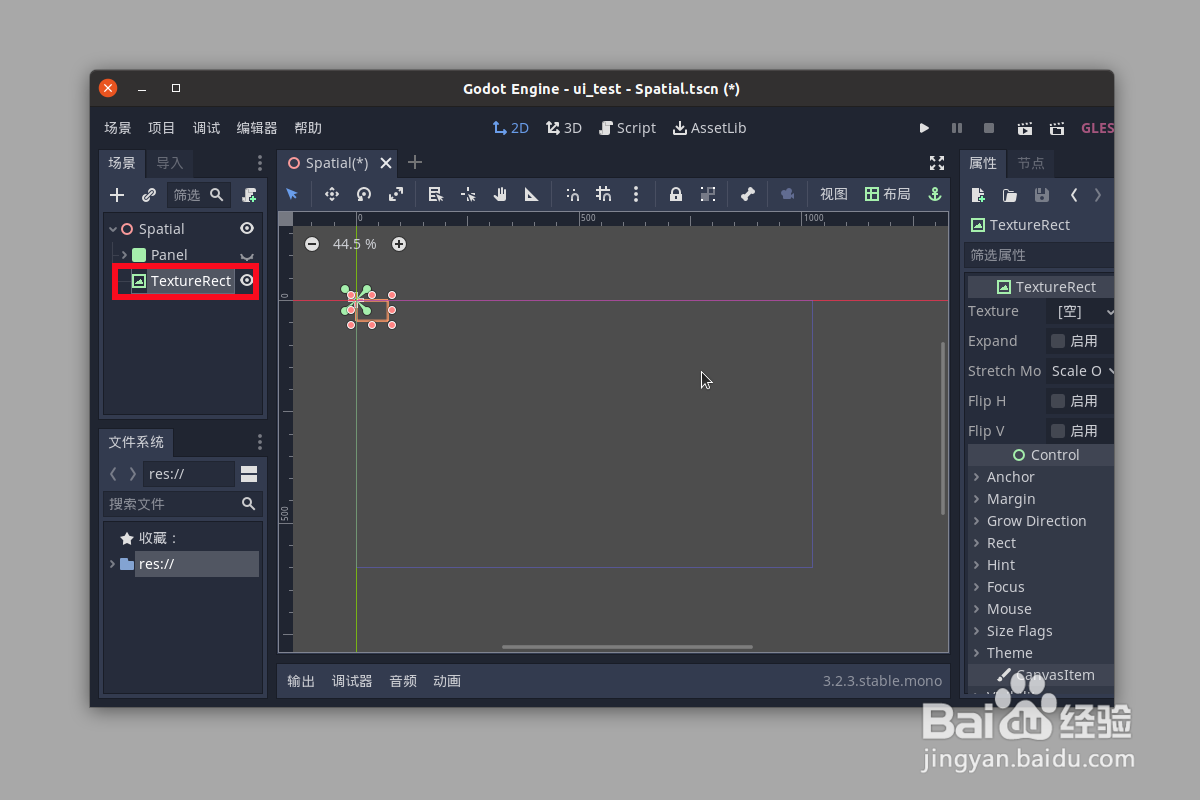Switch to the 2D workspace
Image resolution: width=1200 pixels, height=800 pixels.
[x=511, y=128]
